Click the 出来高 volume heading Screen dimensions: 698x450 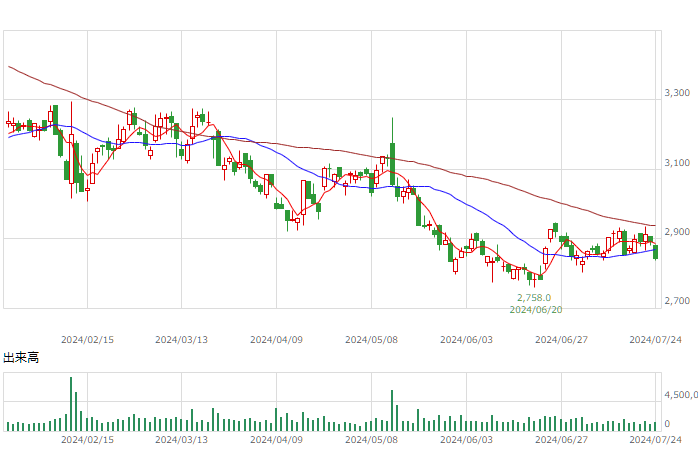[x=21, y=357]
